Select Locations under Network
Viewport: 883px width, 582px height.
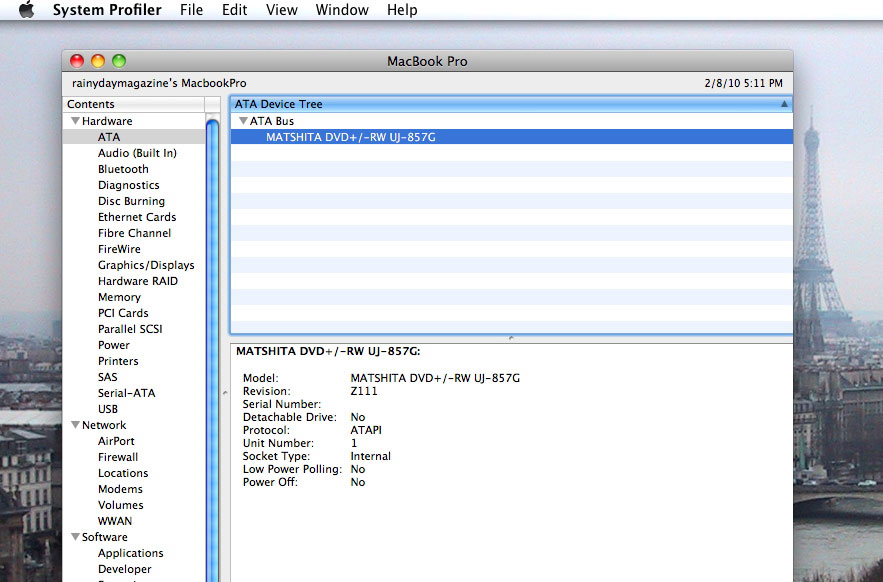coord(123,473)
